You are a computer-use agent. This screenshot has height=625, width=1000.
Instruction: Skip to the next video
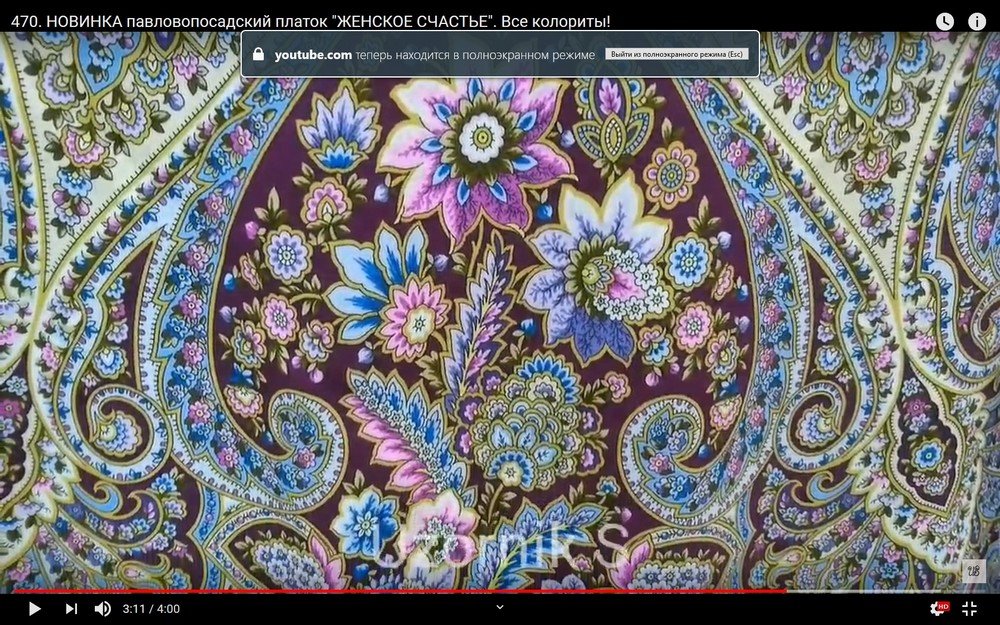tap(71, 608)
